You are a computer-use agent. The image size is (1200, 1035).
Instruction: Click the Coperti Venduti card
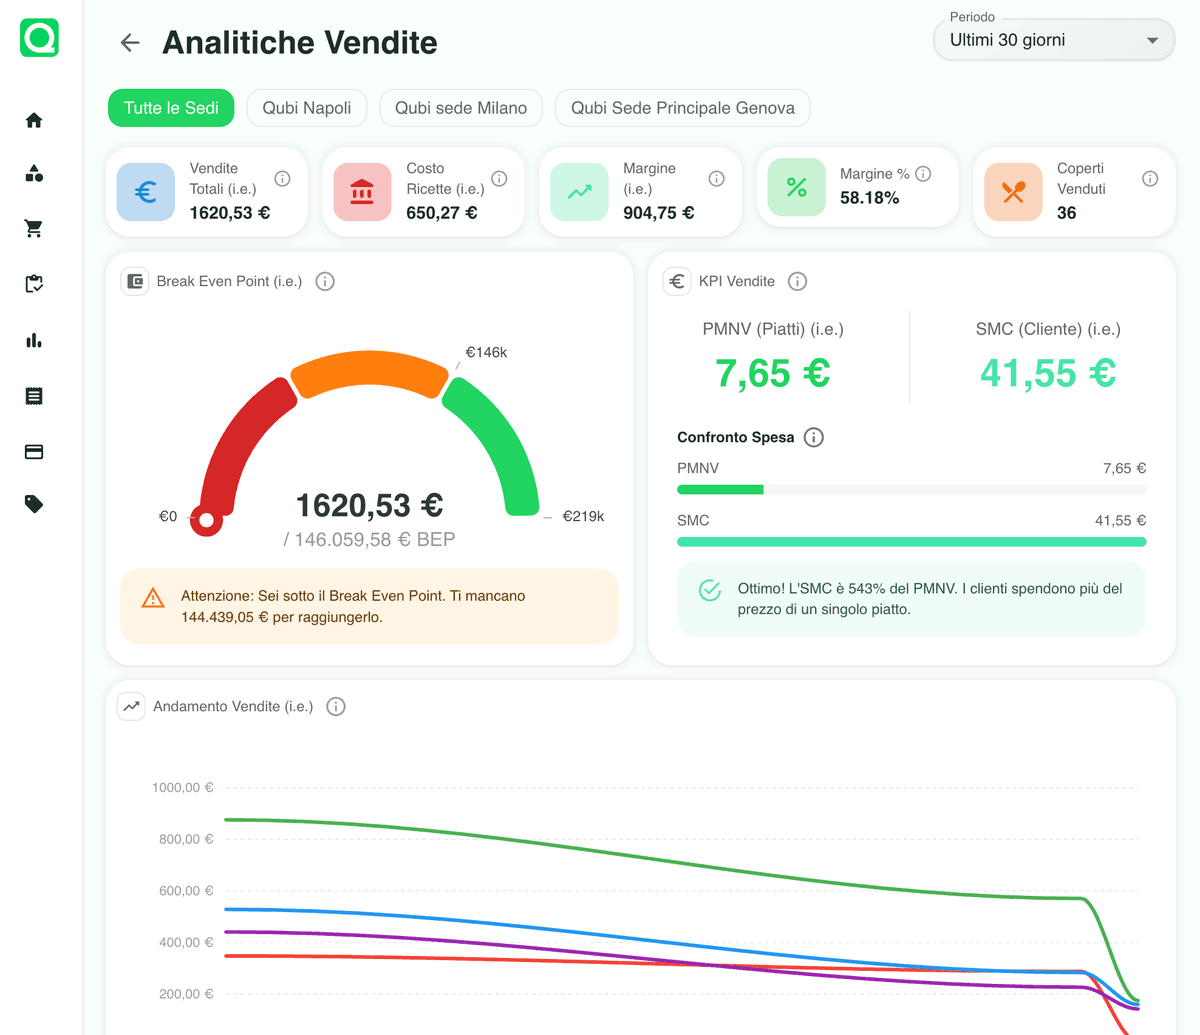pos(1073,192)
